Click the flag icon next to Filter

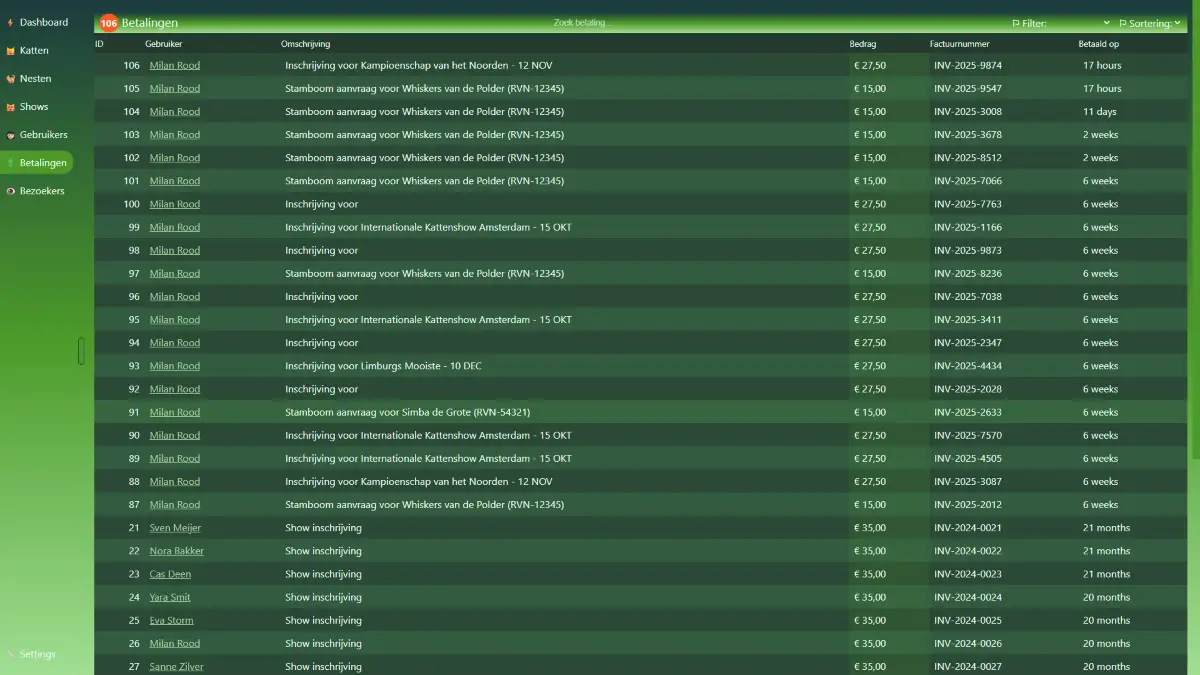pos(1014,22)
